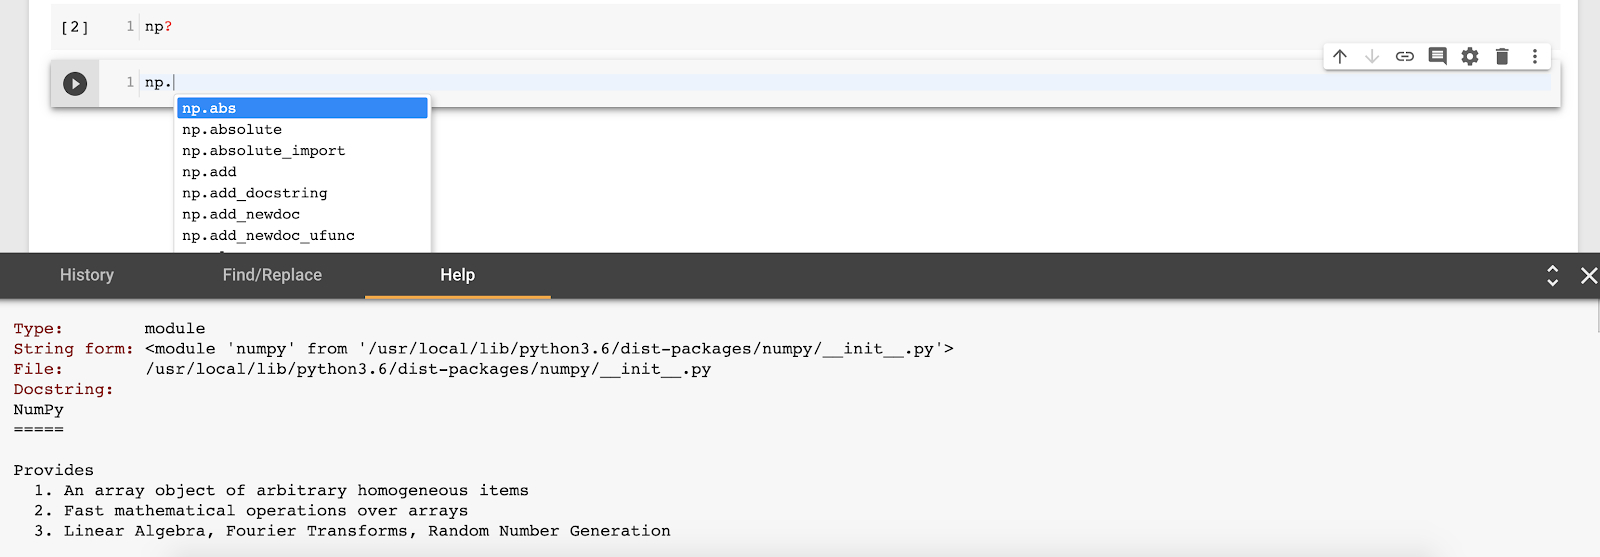Select np.add from suggestions

tap(302, 172)
